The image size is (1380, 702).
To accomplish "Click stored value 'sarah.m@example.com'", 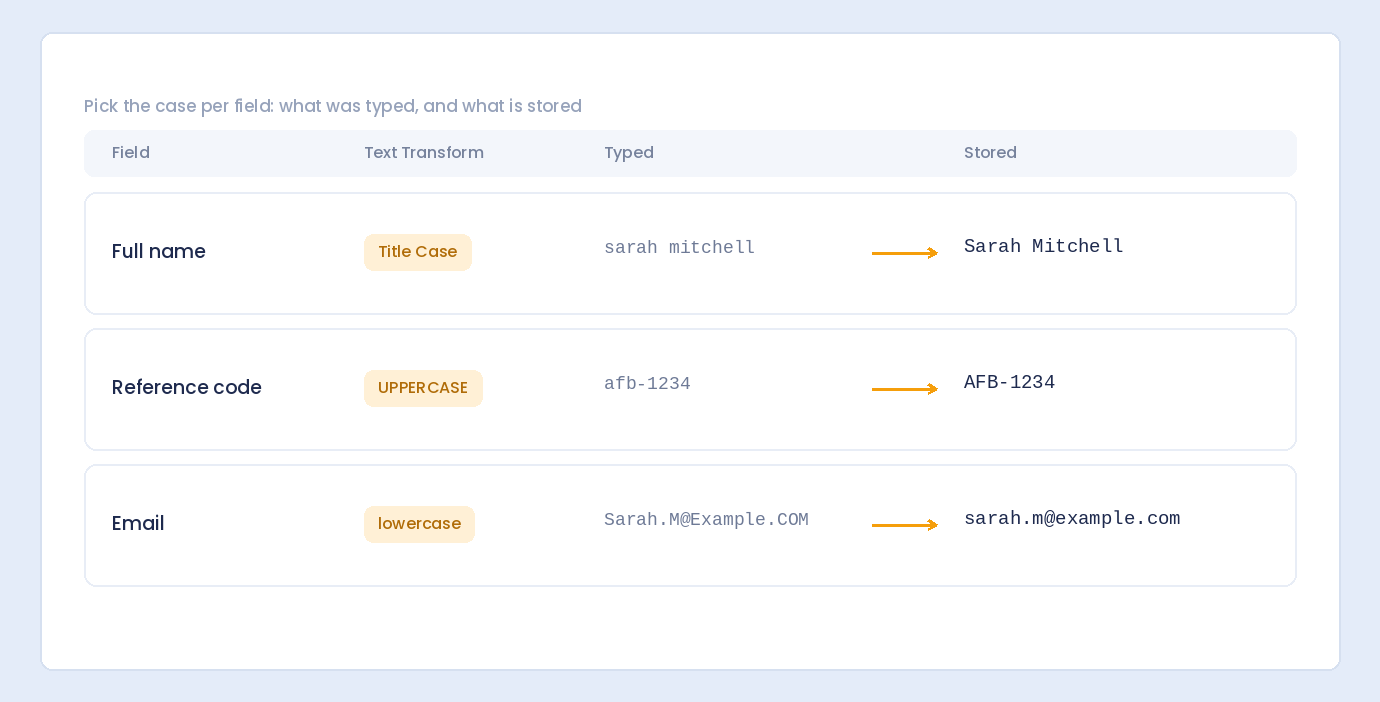I will pos(1072,518).
